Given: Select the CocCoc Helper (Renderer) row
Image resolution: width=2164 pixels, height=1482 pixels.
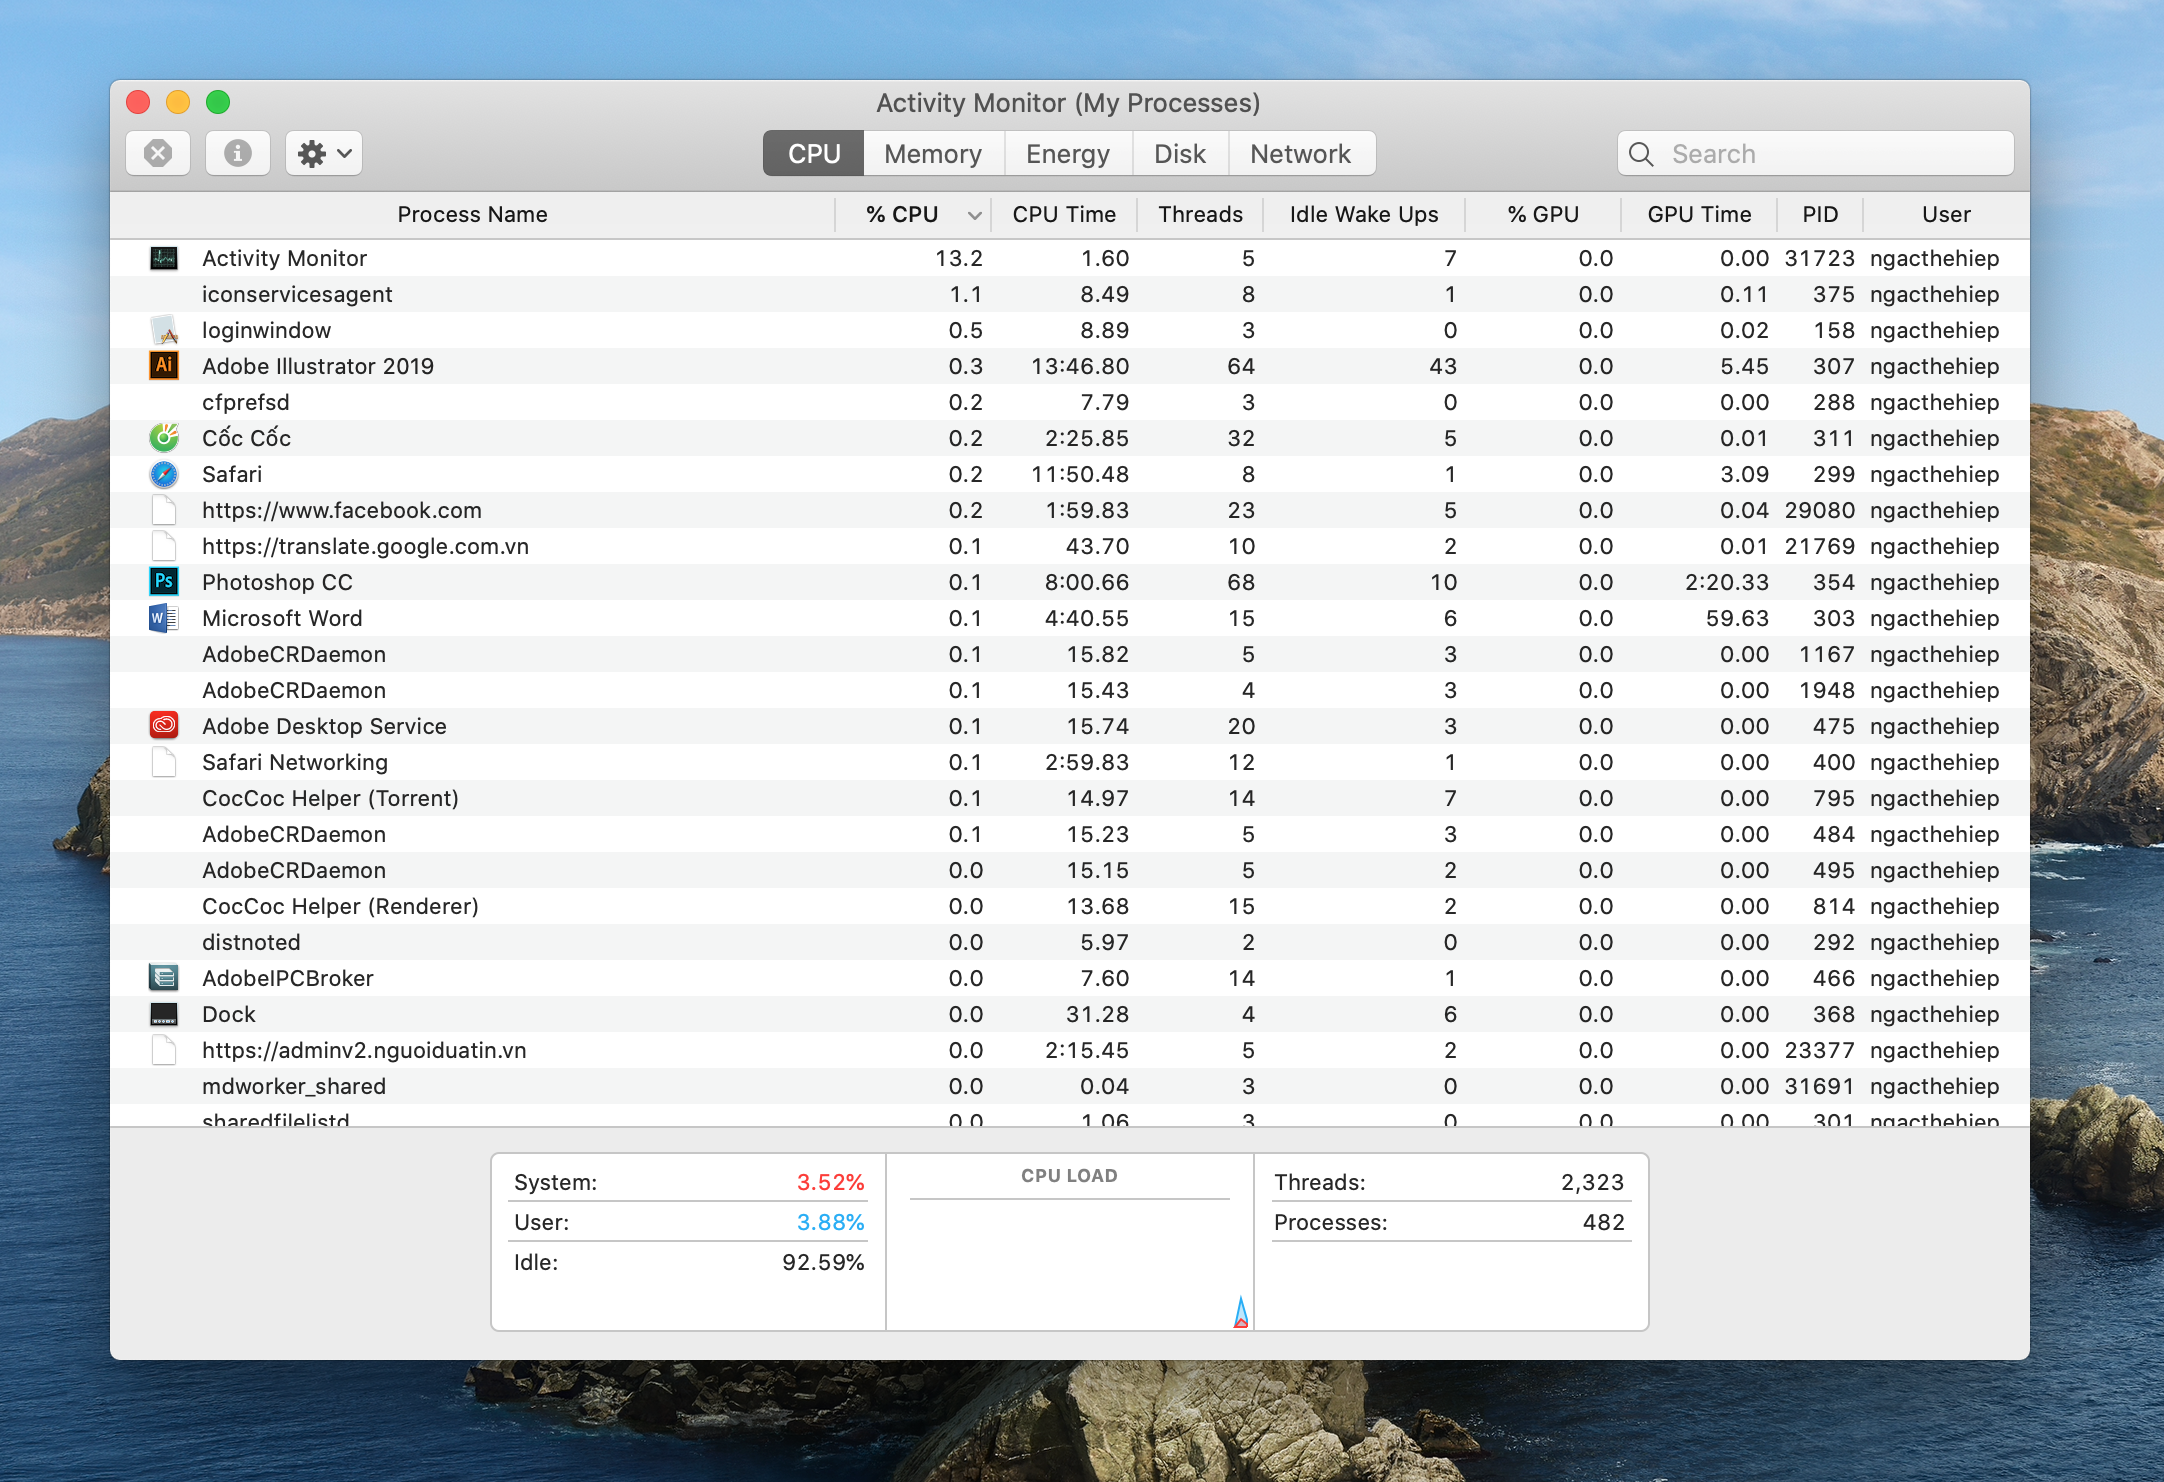Looking at the screenshot, I should point(1070,906).
